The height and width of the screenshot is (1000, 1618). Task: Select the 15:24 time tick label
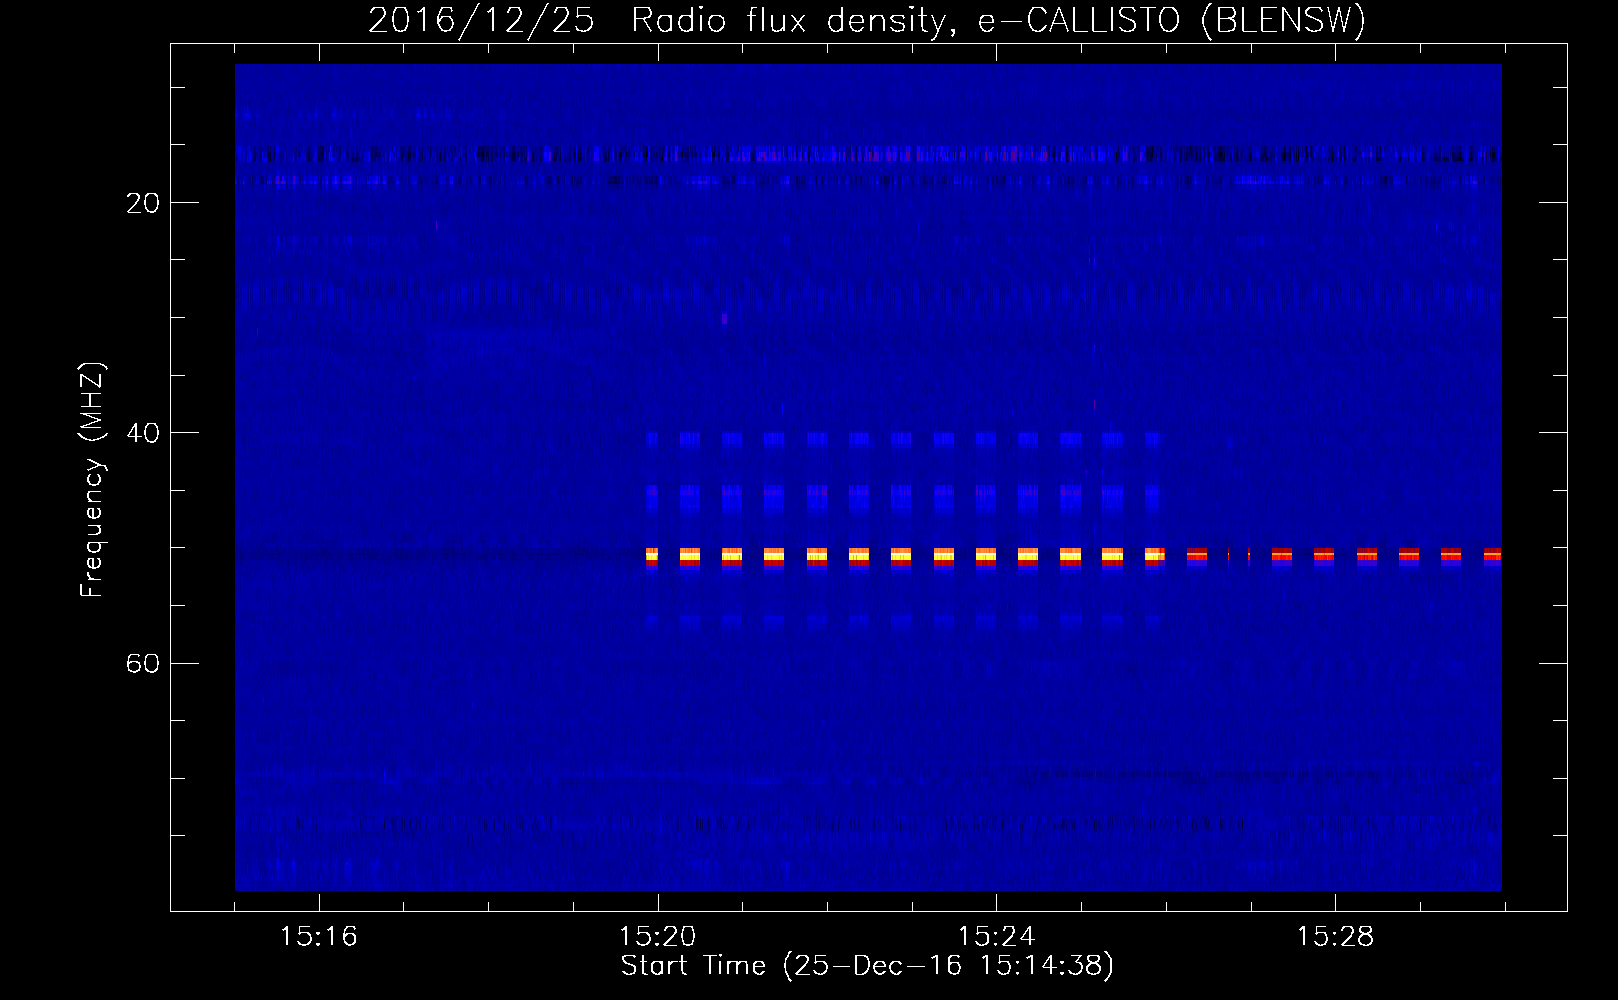point(997,936)
